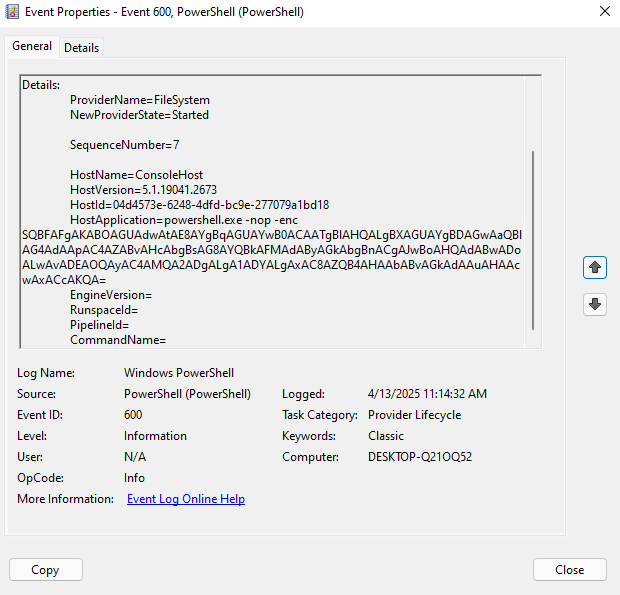Close window using the X button
The height and width of the screenshot is (595, 620).
pos(605,11)
